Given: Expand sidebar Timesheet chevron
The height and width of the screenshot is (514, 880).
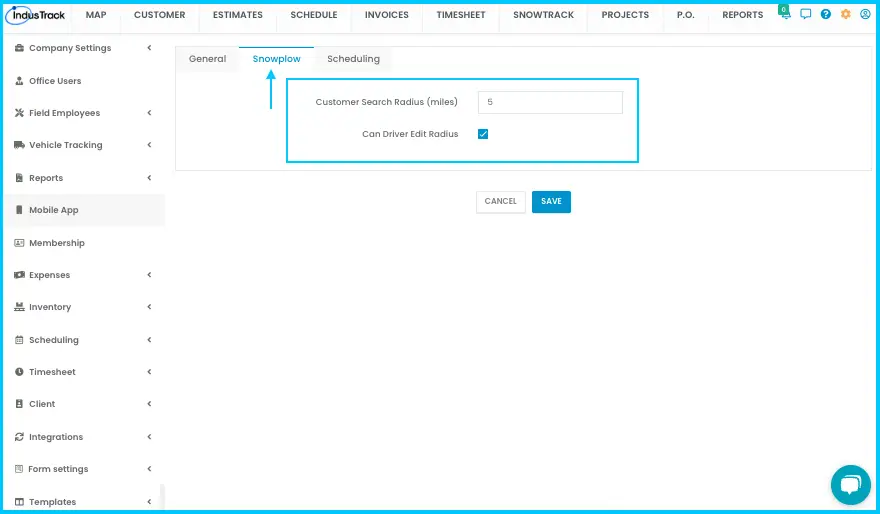Looking at the screenshot, I should point(149,372).
